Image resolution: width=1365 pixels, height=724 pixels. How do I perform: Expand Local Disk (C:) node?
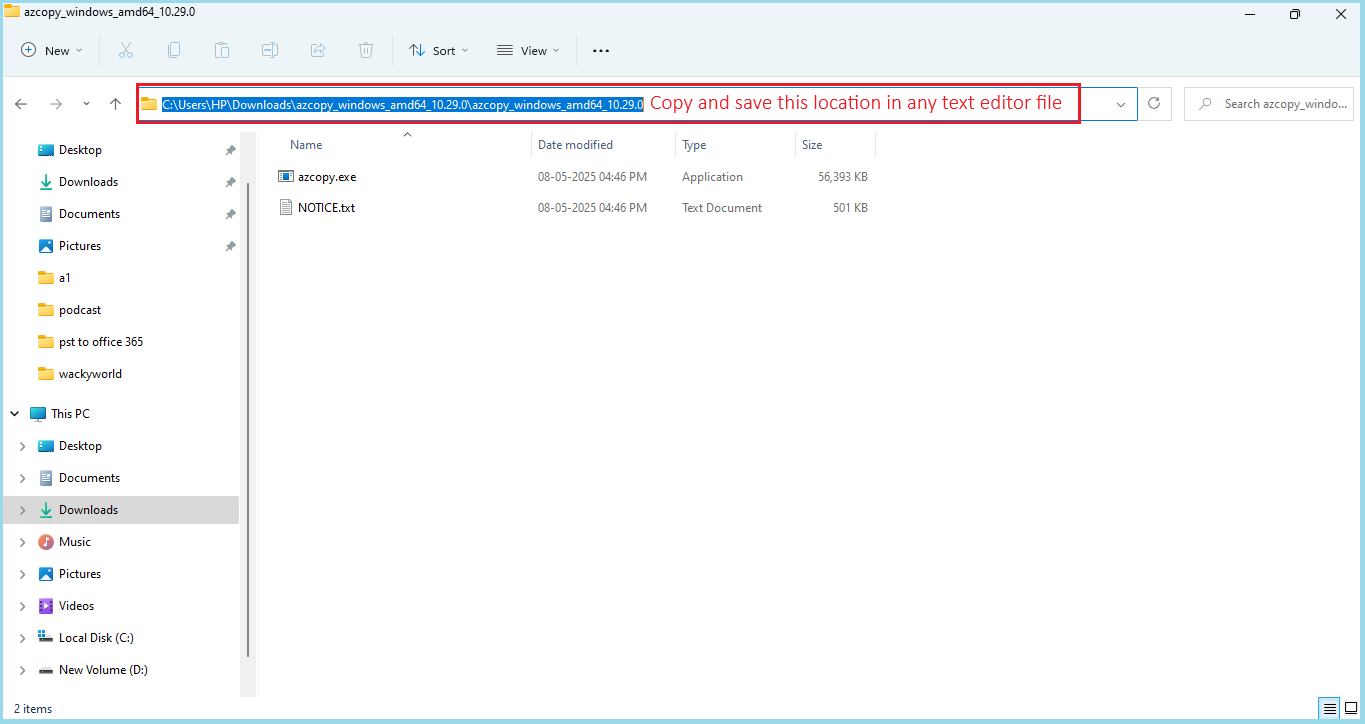click(23, 638)
